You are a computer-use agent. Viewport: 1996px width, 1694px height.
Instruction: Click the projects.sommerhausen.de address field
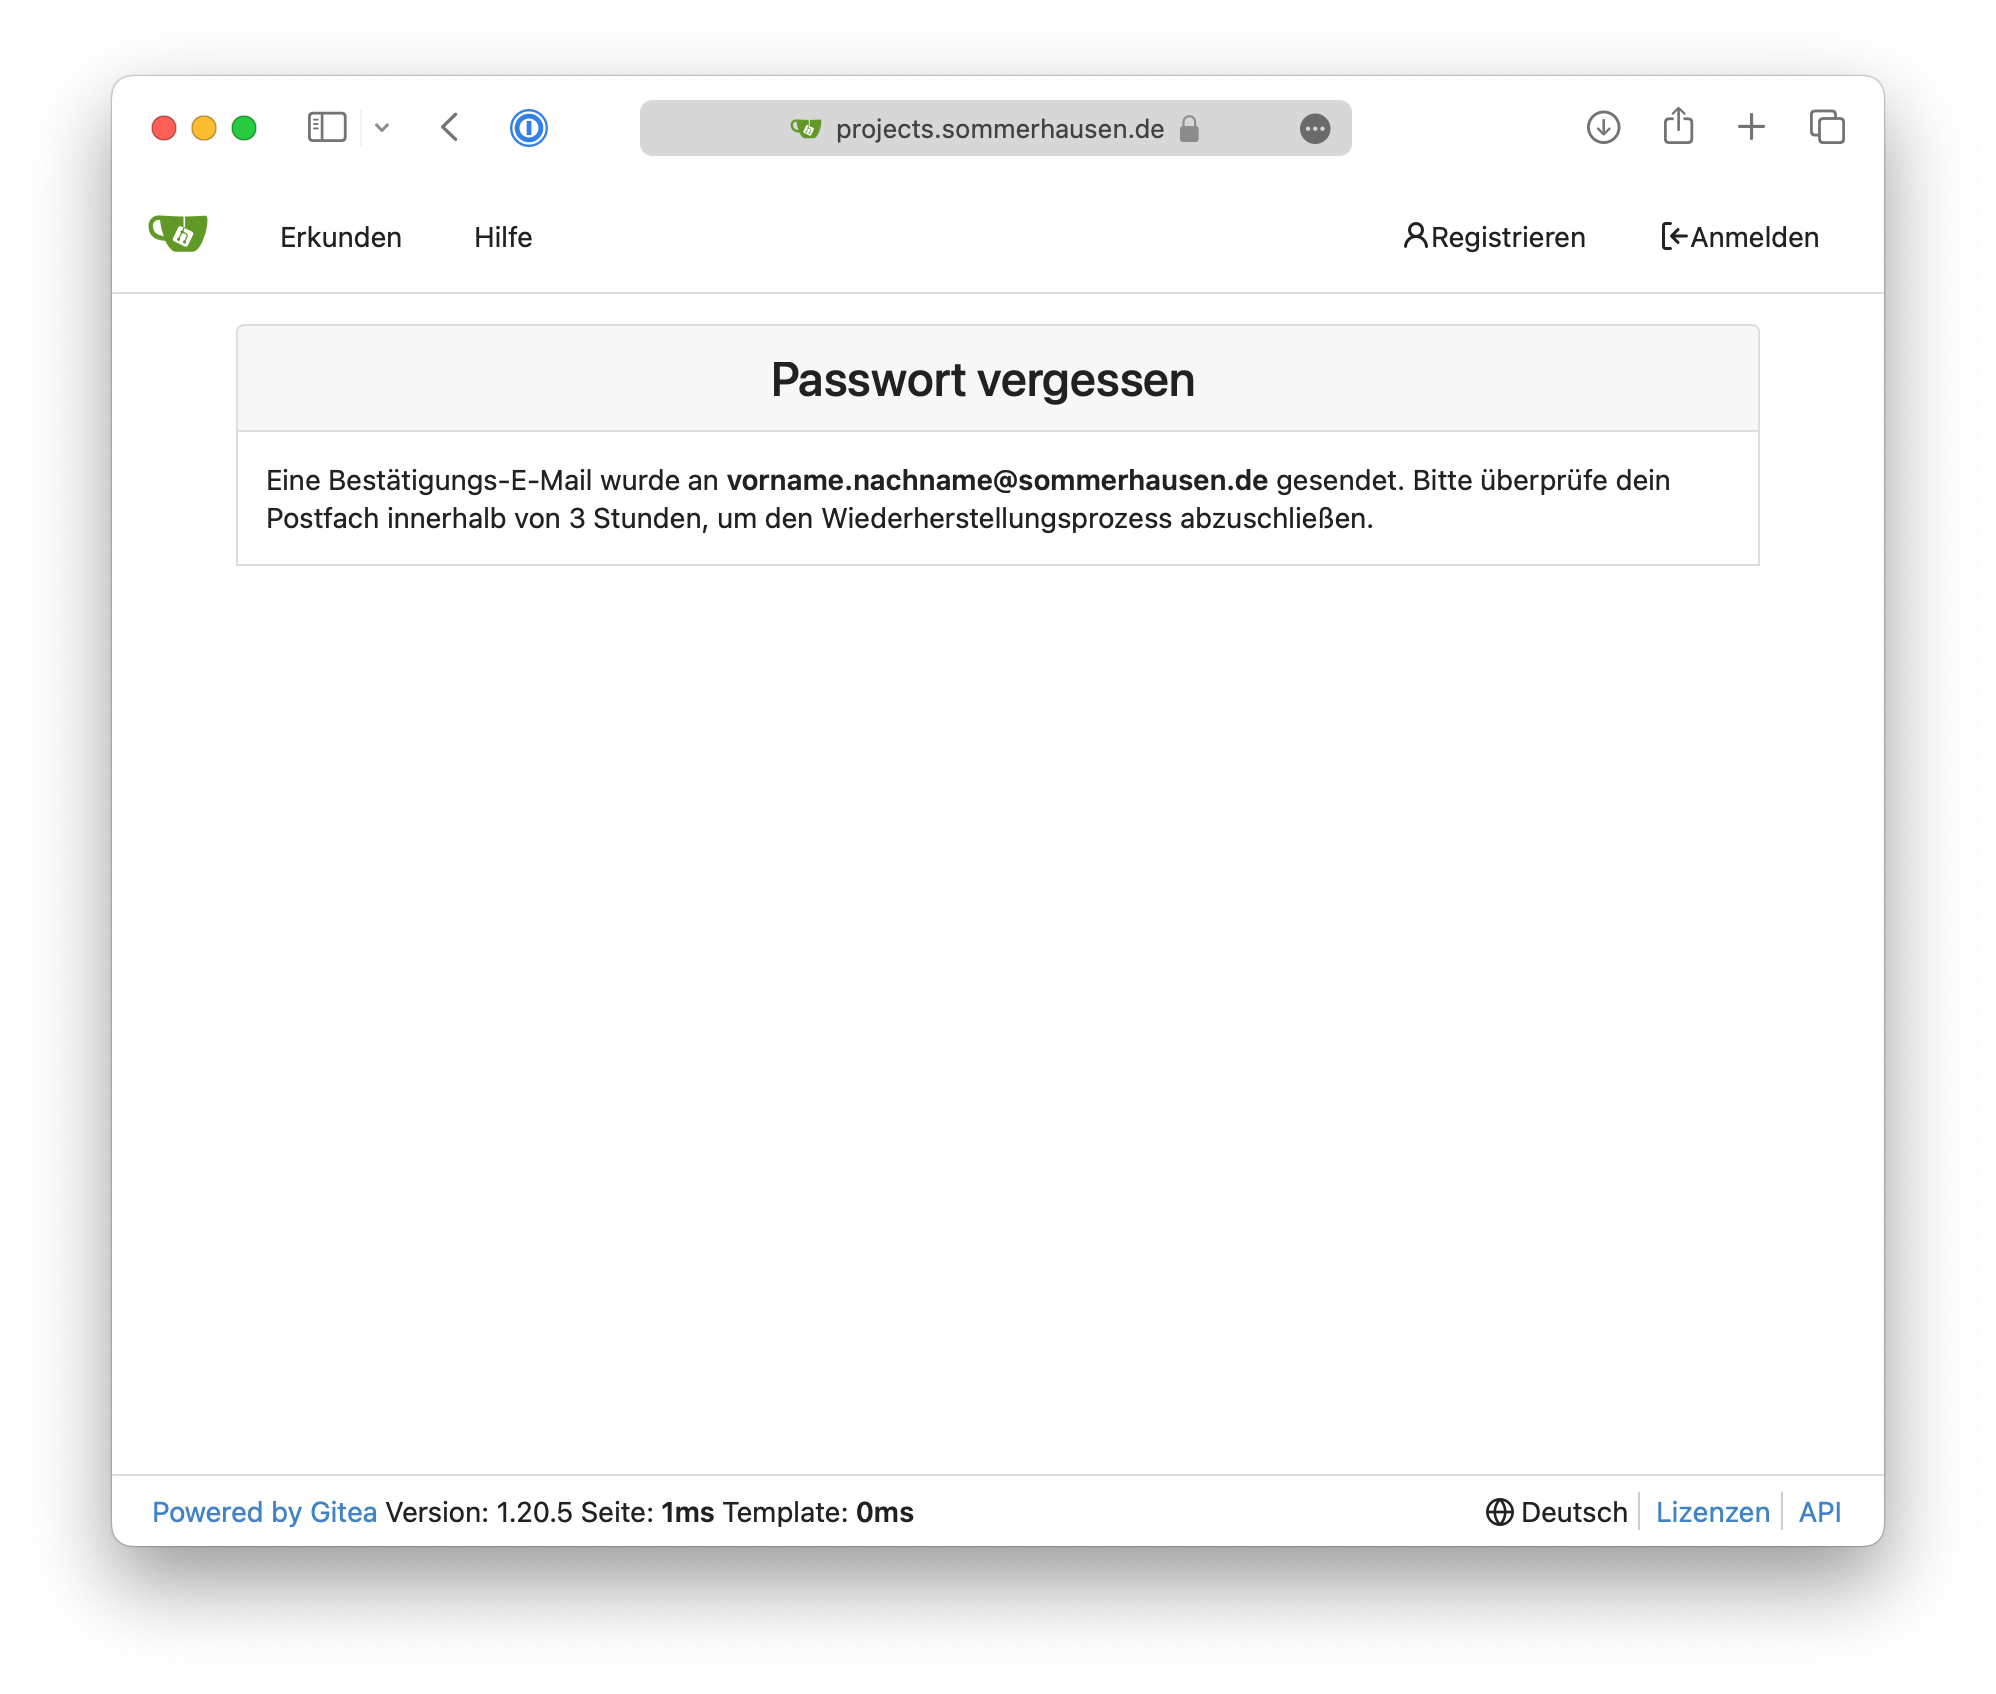pyautogui.click(x=999, y=129)
